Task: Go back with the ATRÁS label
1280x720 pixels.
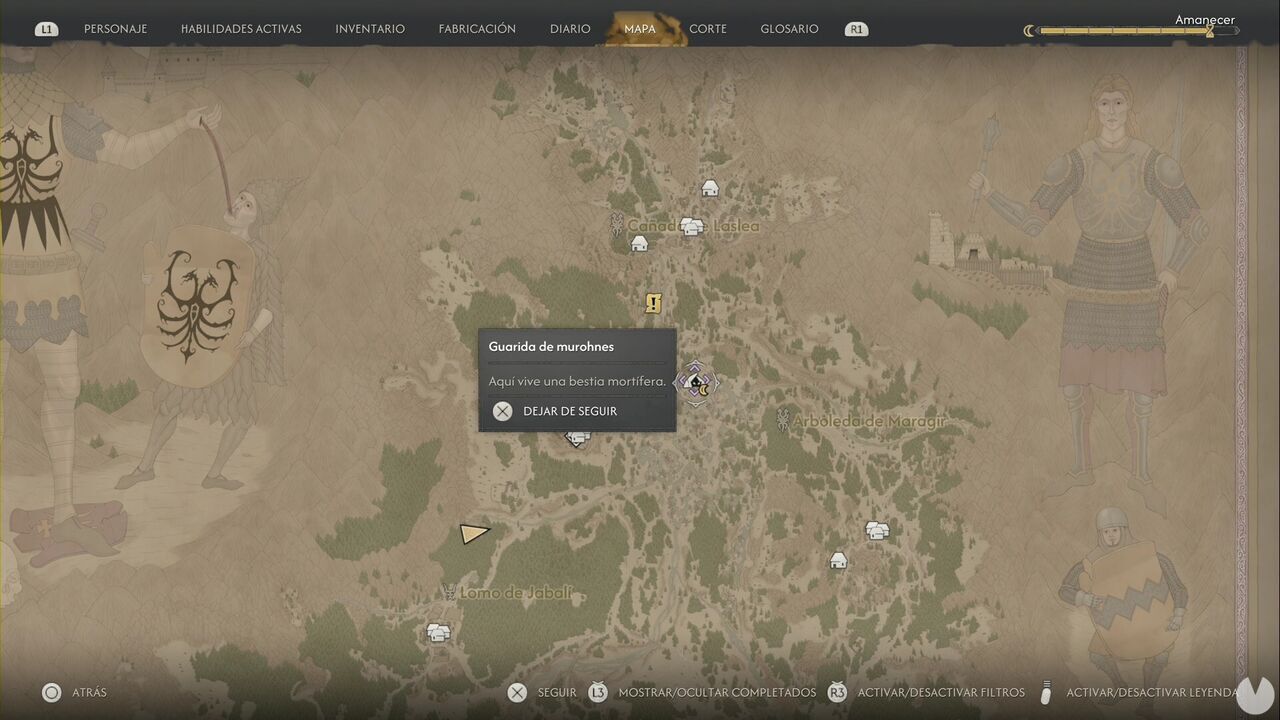Action: coord(89,692)
